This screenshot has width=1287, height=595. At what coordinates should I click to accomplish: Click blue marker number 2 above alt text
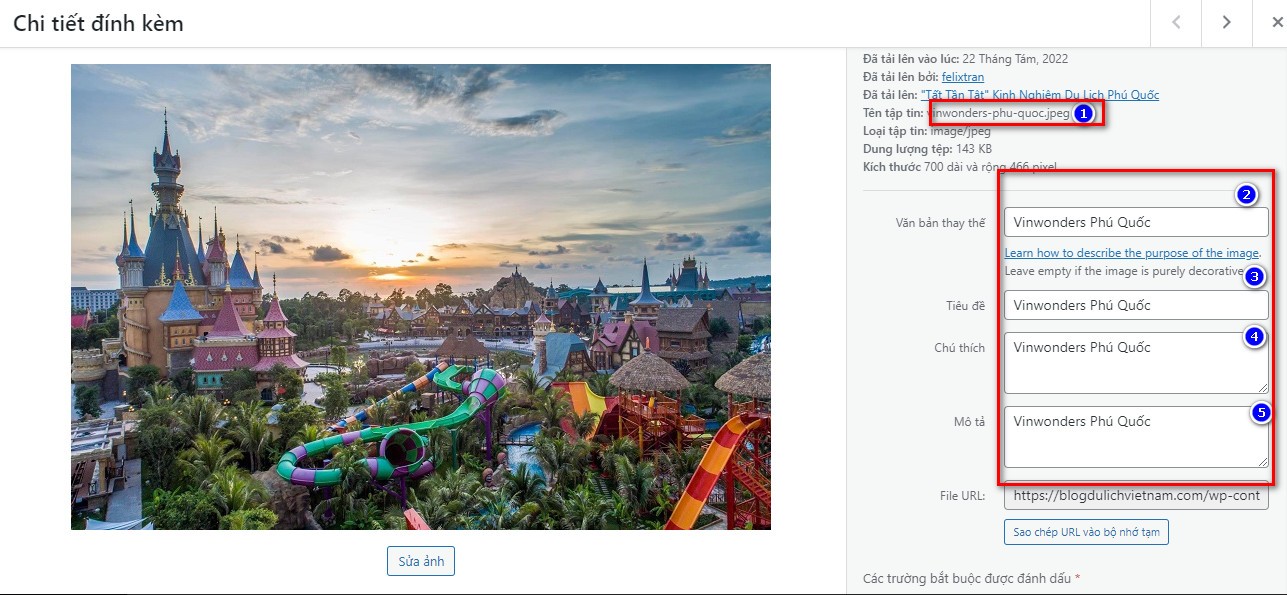coord(1245,195)
